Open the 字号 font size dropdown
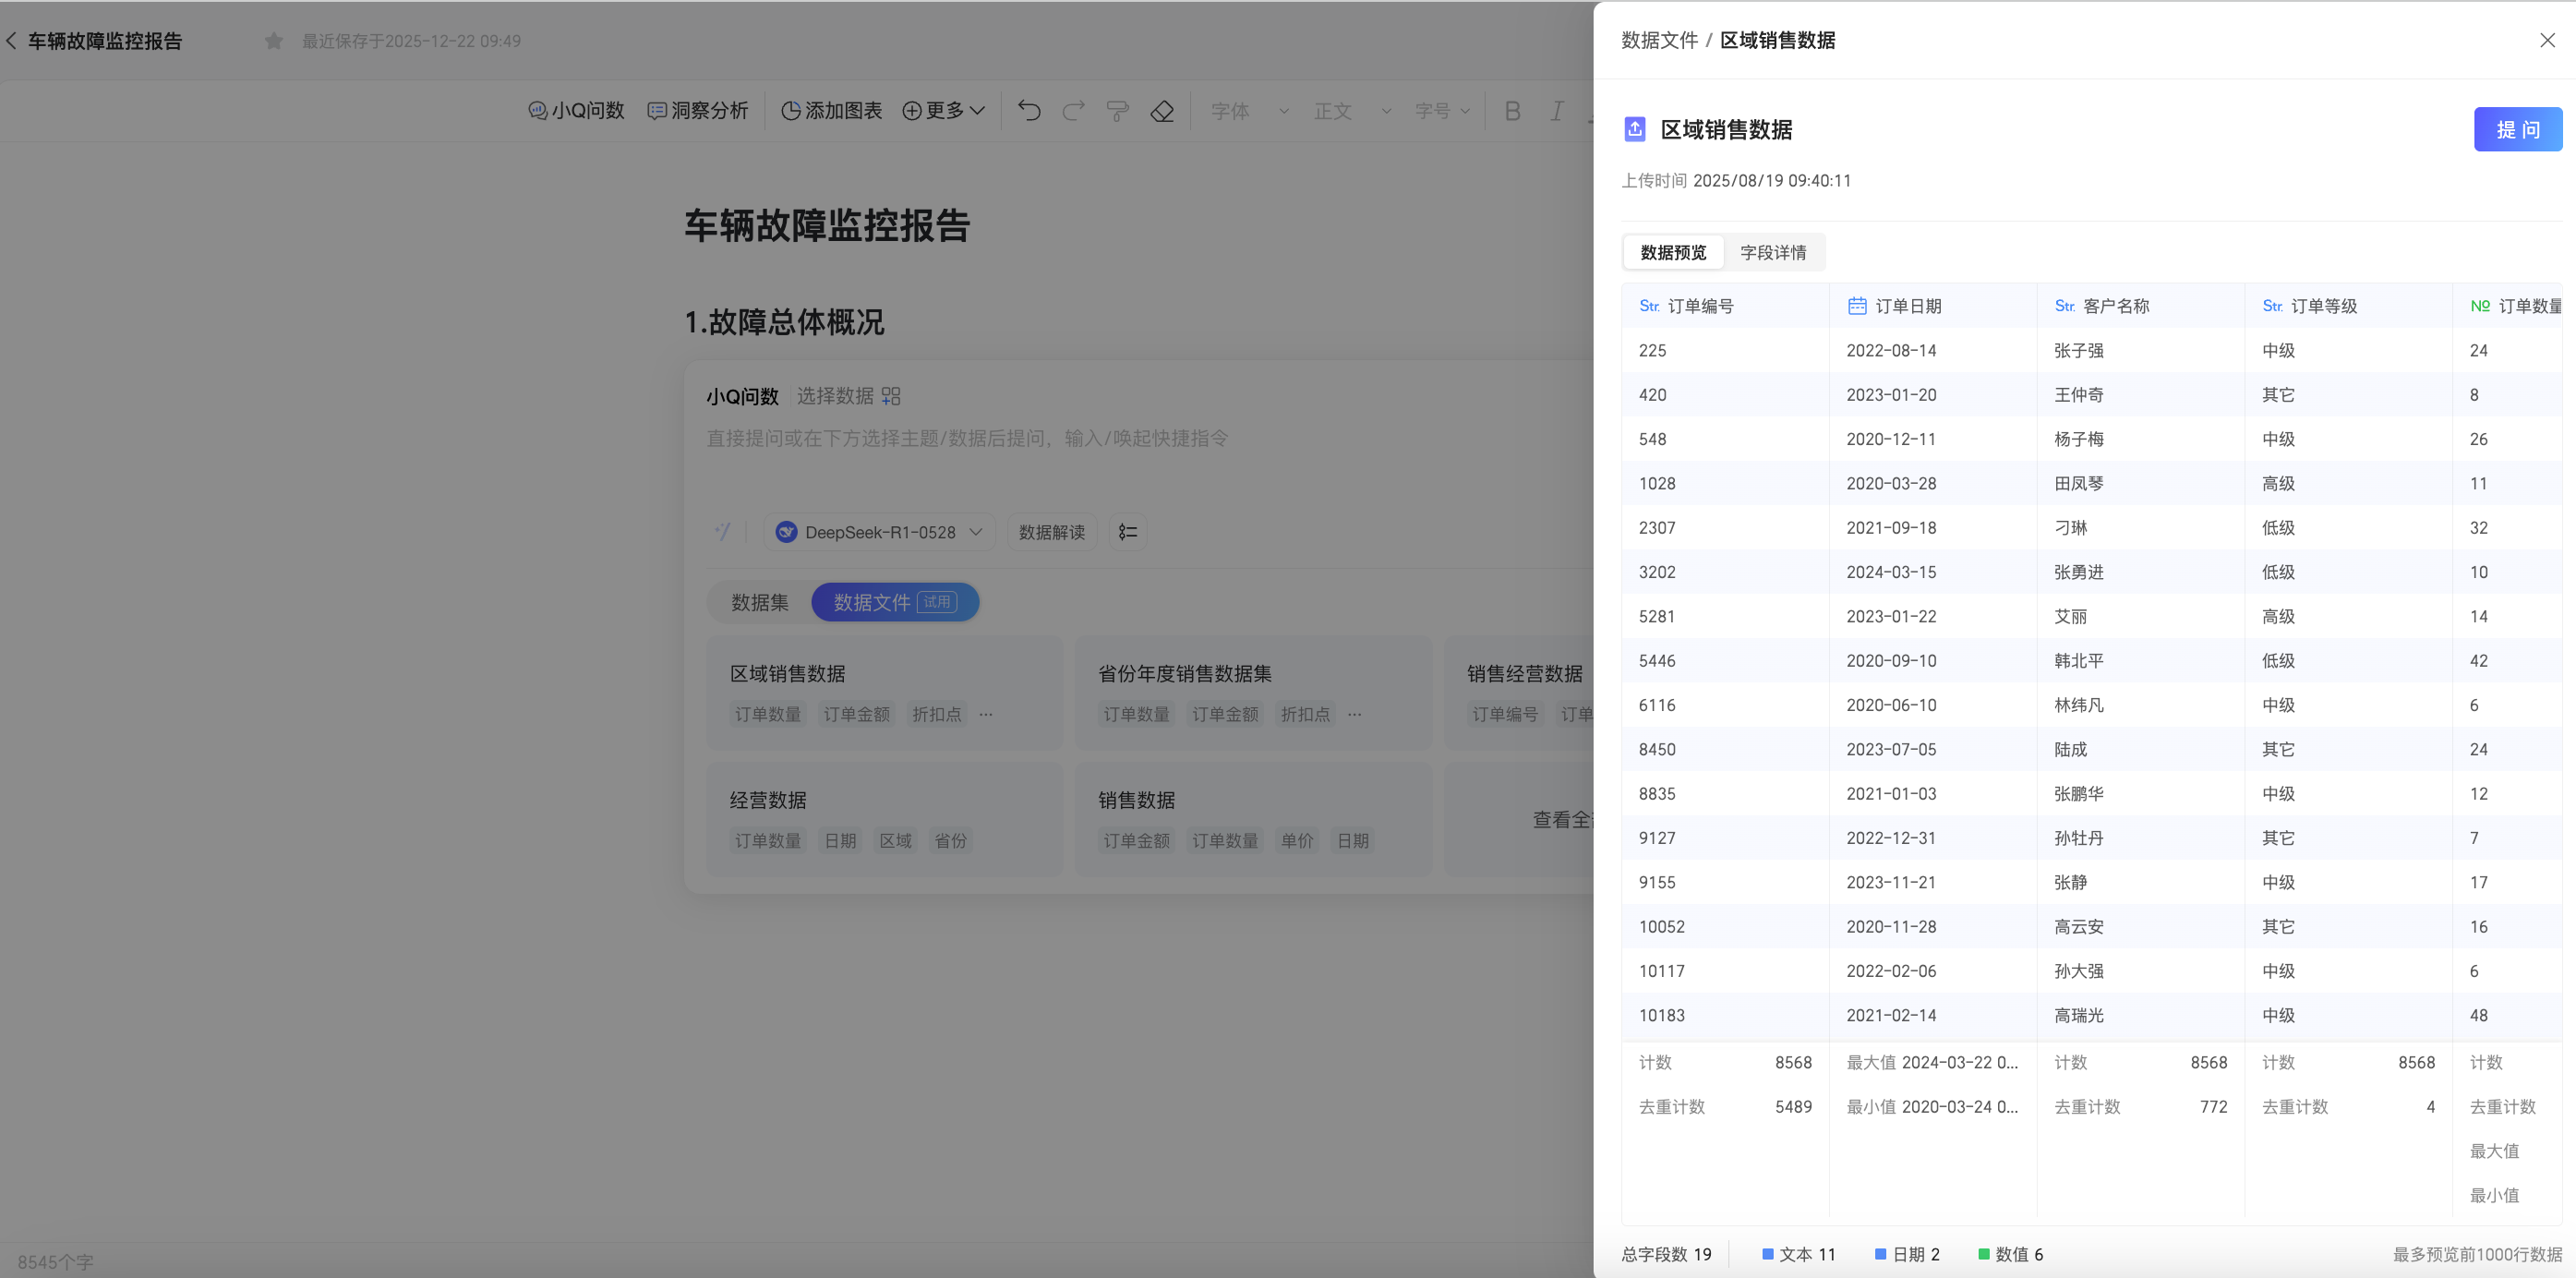2576x1278 pixels. [1442, 111]
